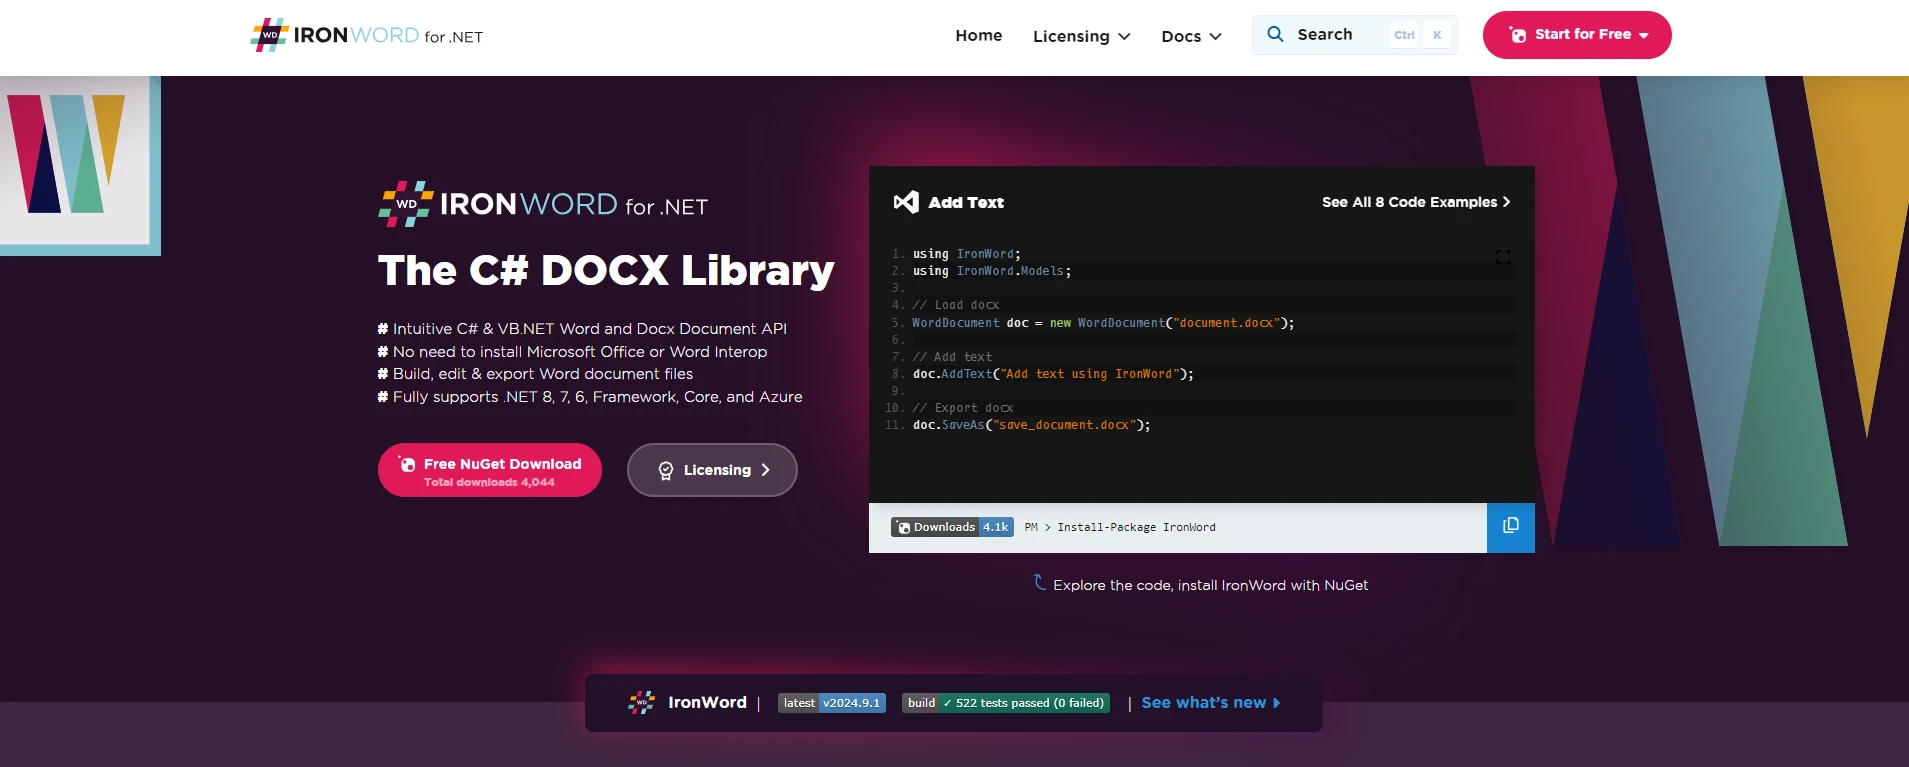Expand the Docs dropdown menu

pos(1191,36)
